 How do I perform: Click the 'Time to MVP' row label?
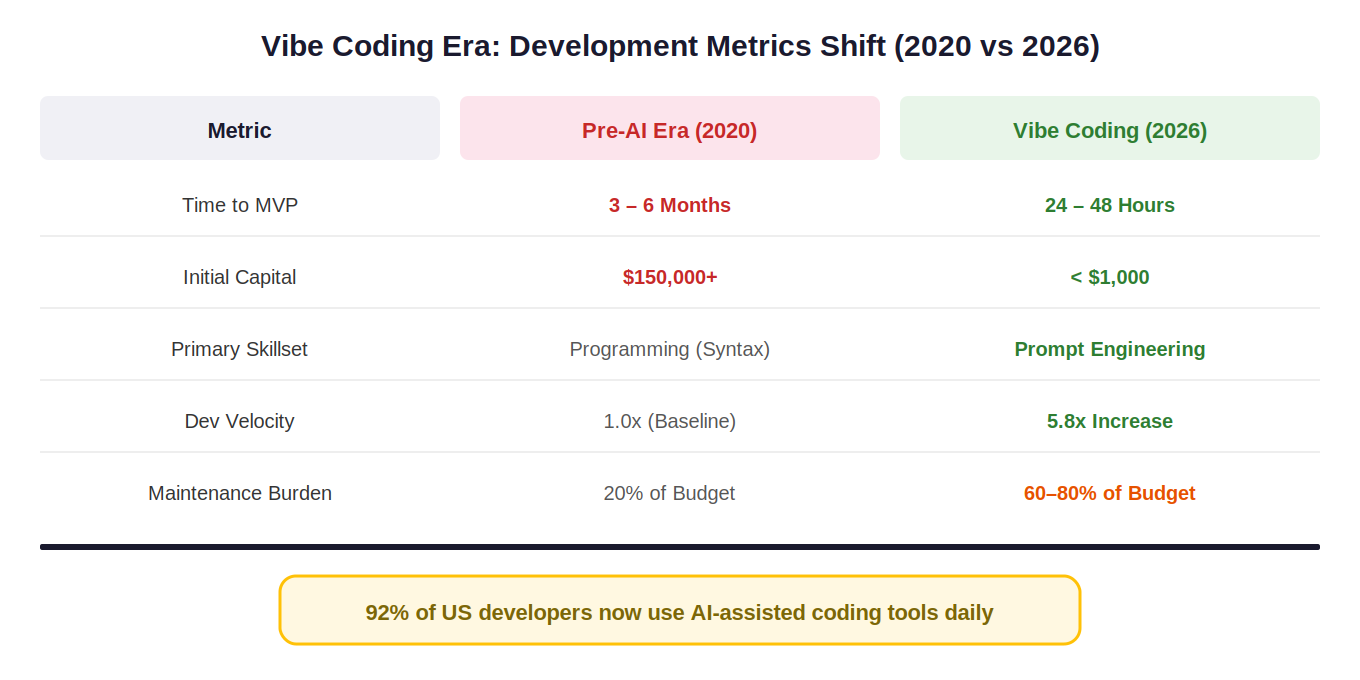[x=240, y=205]
